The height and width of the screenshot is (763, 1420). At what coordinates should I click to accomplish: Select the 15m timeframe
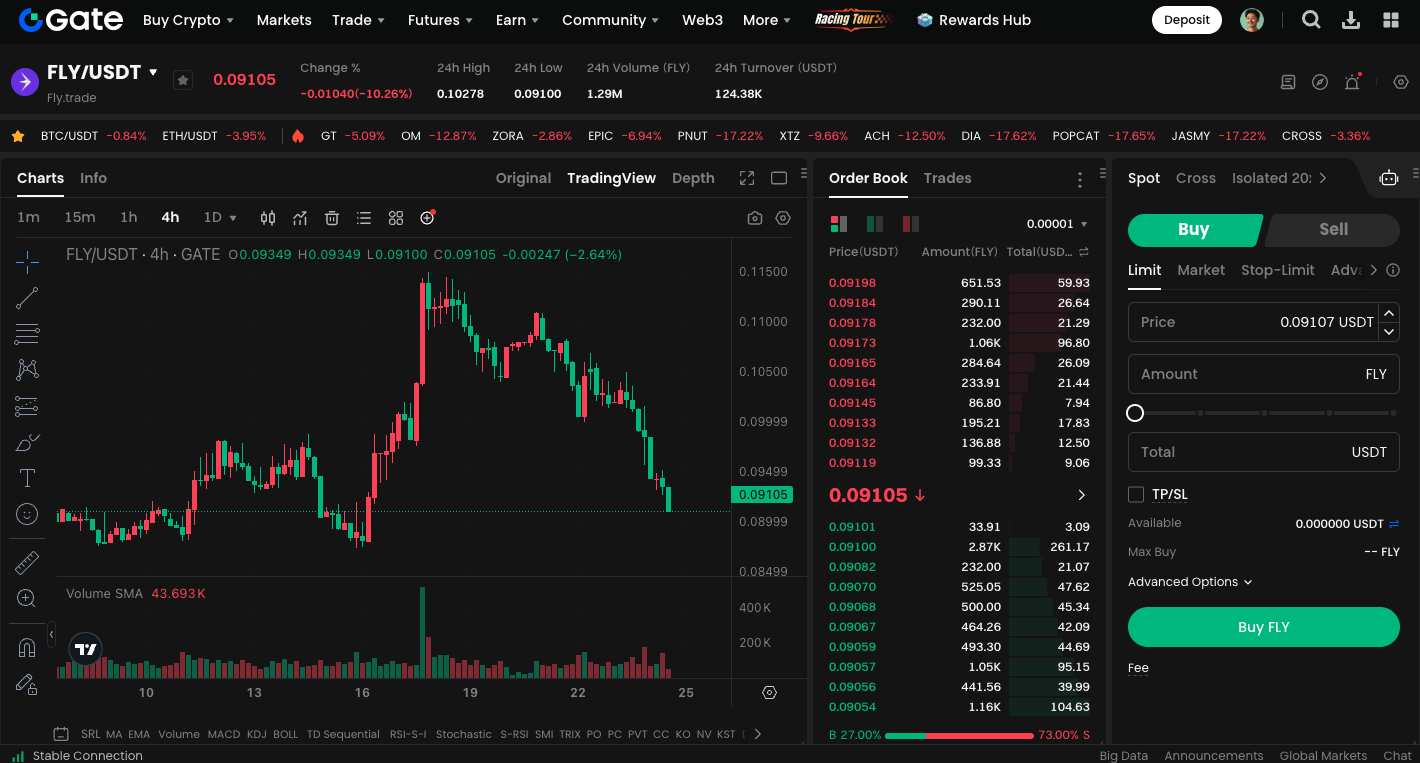click(80, 217)
